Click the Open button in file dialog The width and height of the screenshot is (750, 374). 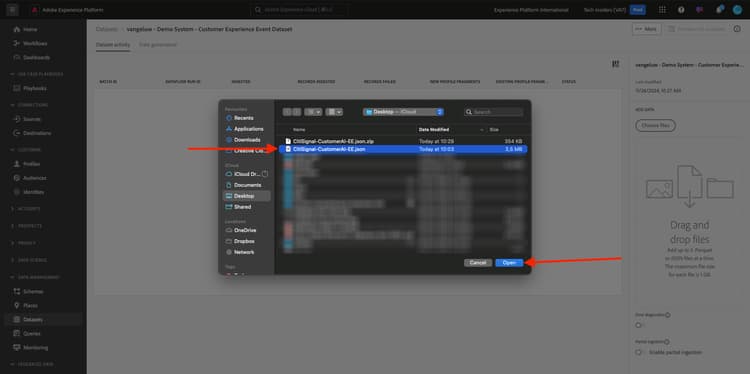click(x=509, y=263)
